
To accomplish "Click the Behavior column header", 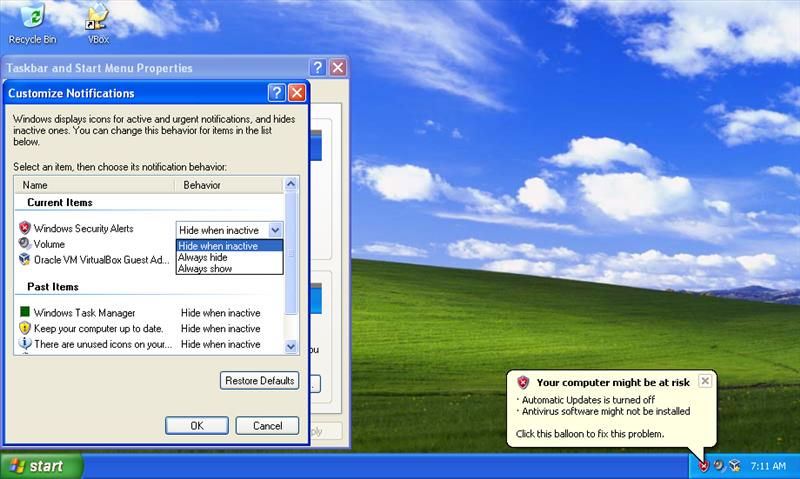I will point(229,185).
